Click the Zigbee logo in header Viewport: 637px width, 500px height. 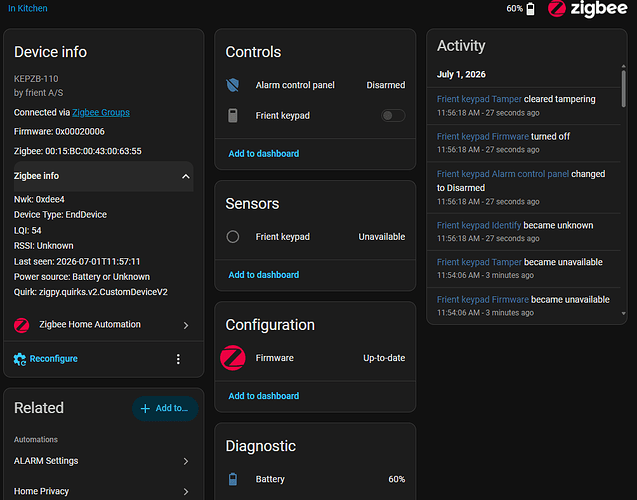[x=587, y=9]
